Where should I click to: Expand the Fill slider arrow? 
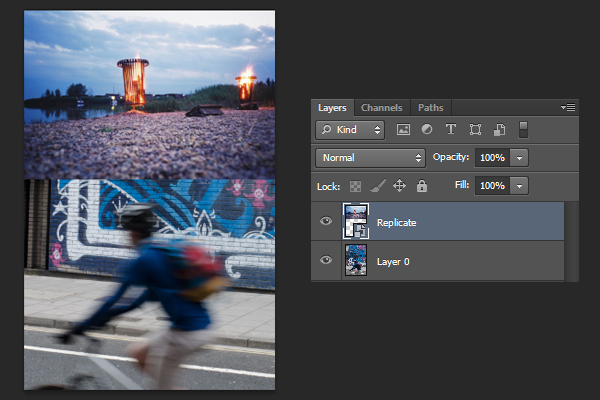pos(519,186)
